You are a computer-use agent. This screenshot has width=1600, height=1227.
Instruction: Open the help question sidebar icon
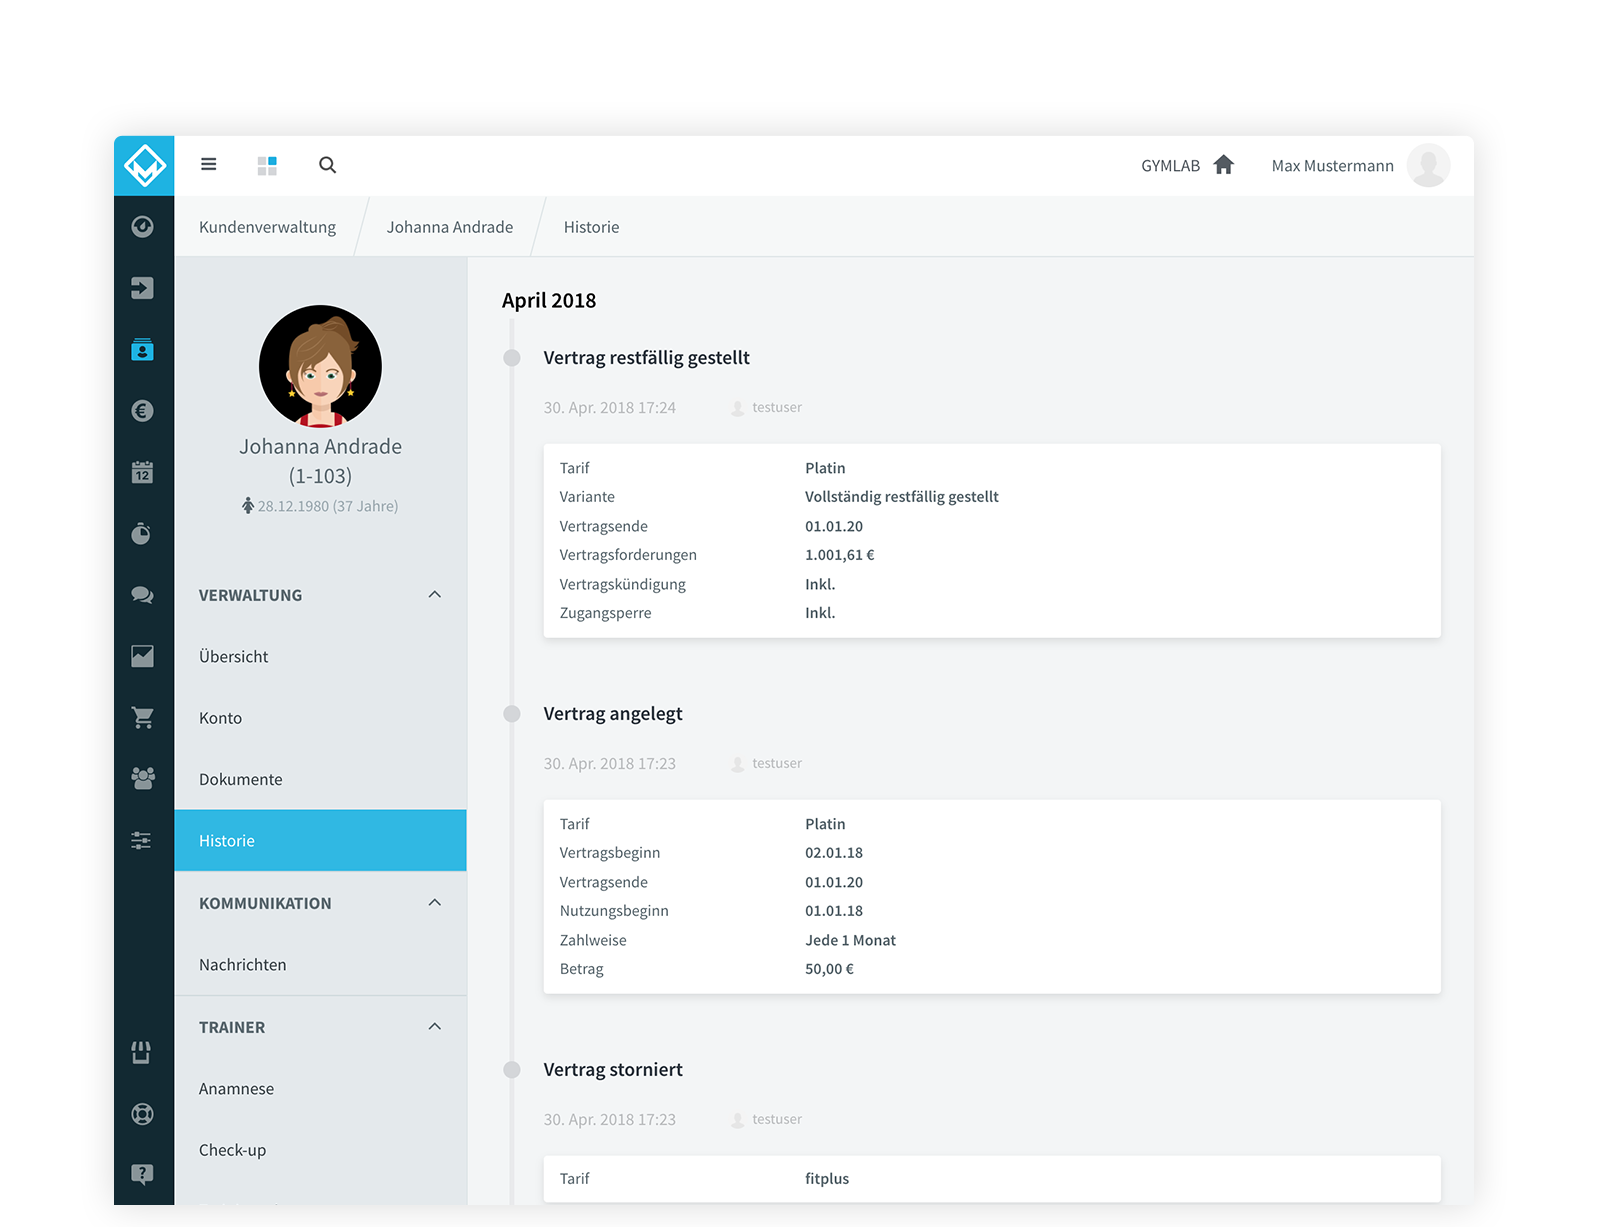(143, 1174)
